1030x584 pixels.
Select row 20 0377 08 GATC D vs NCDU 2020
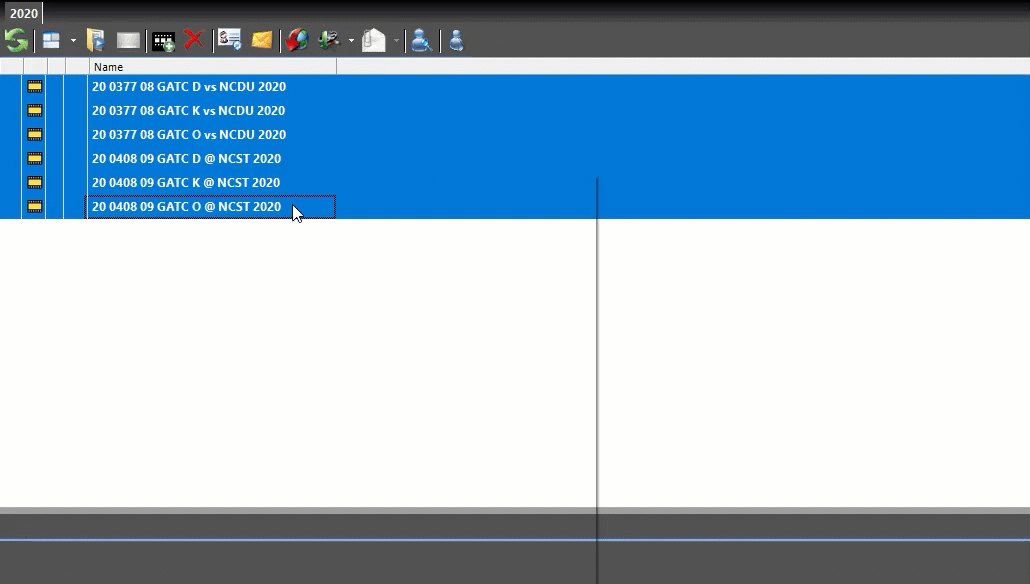(515, 87)
